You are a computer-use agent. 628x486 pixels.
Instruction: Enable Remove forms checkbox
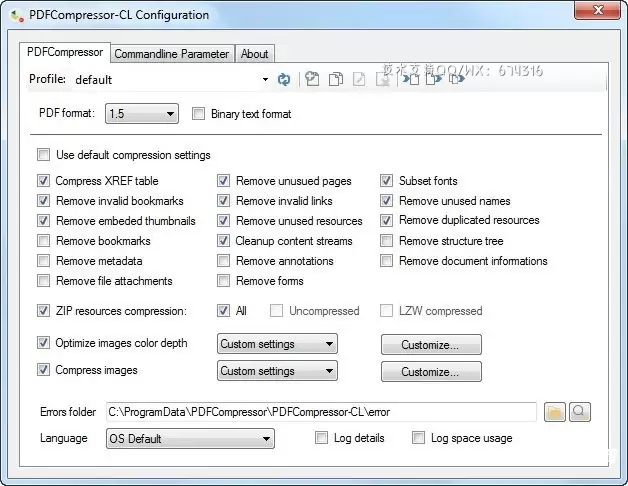point(223,281)
